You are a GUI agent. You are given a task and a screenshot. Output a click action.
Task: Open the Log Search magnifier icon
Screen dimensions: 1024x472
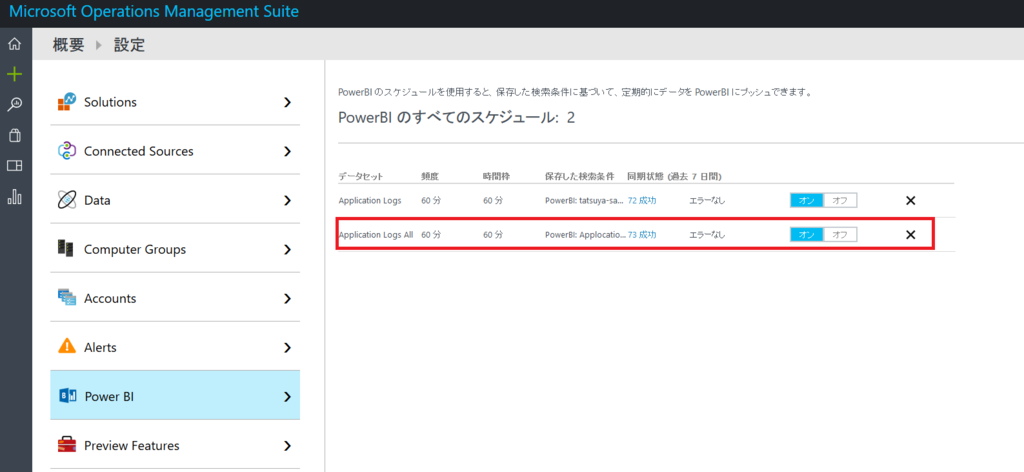click(x=14, y=104)
